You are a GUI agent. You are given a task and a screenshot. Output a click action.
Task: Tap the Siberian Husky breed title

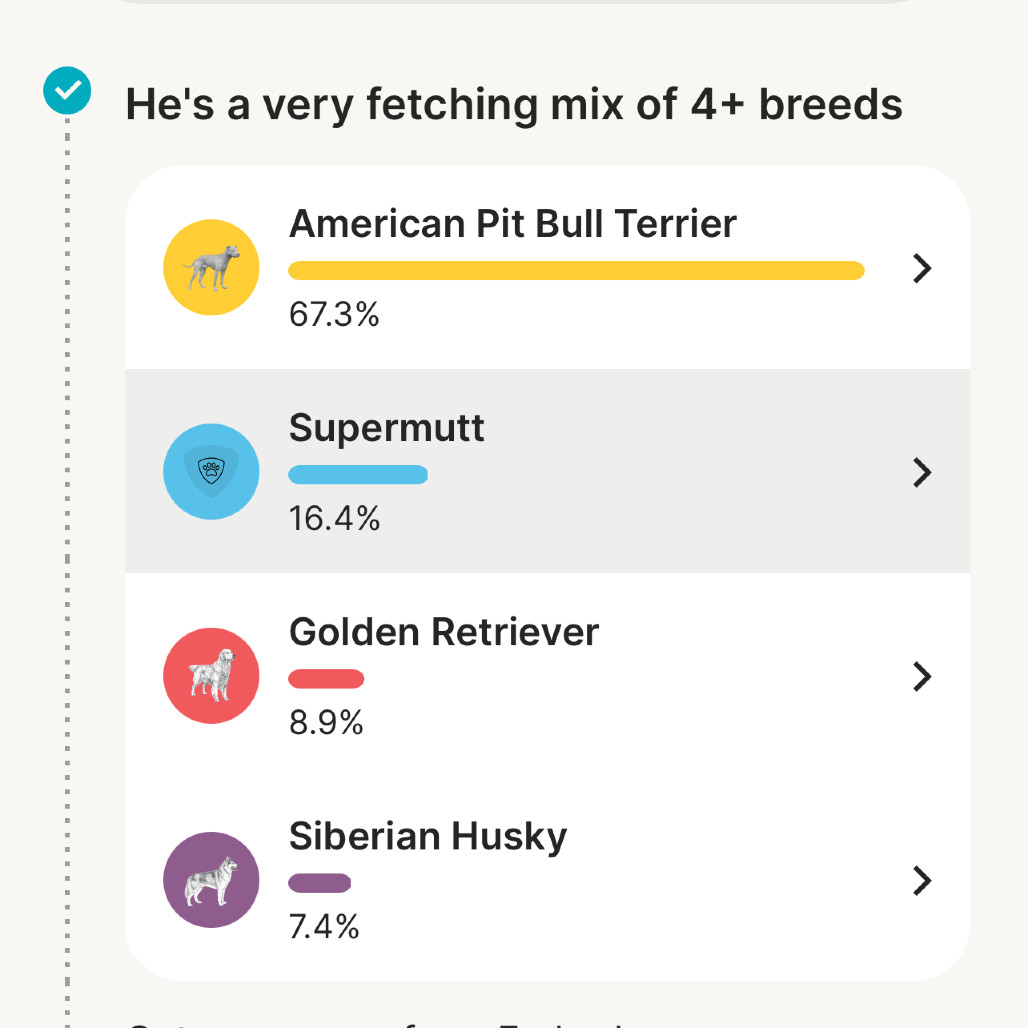427,836
